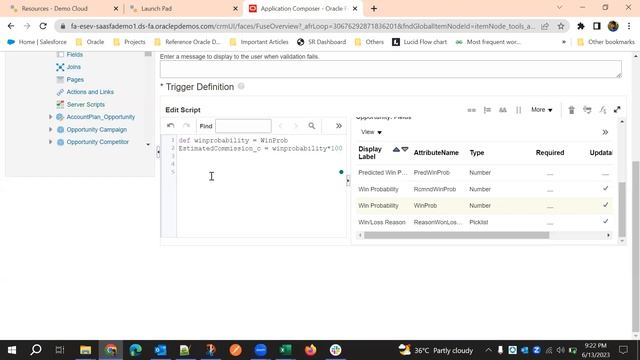Click the Find magnifier search icon

click(312, 126)
